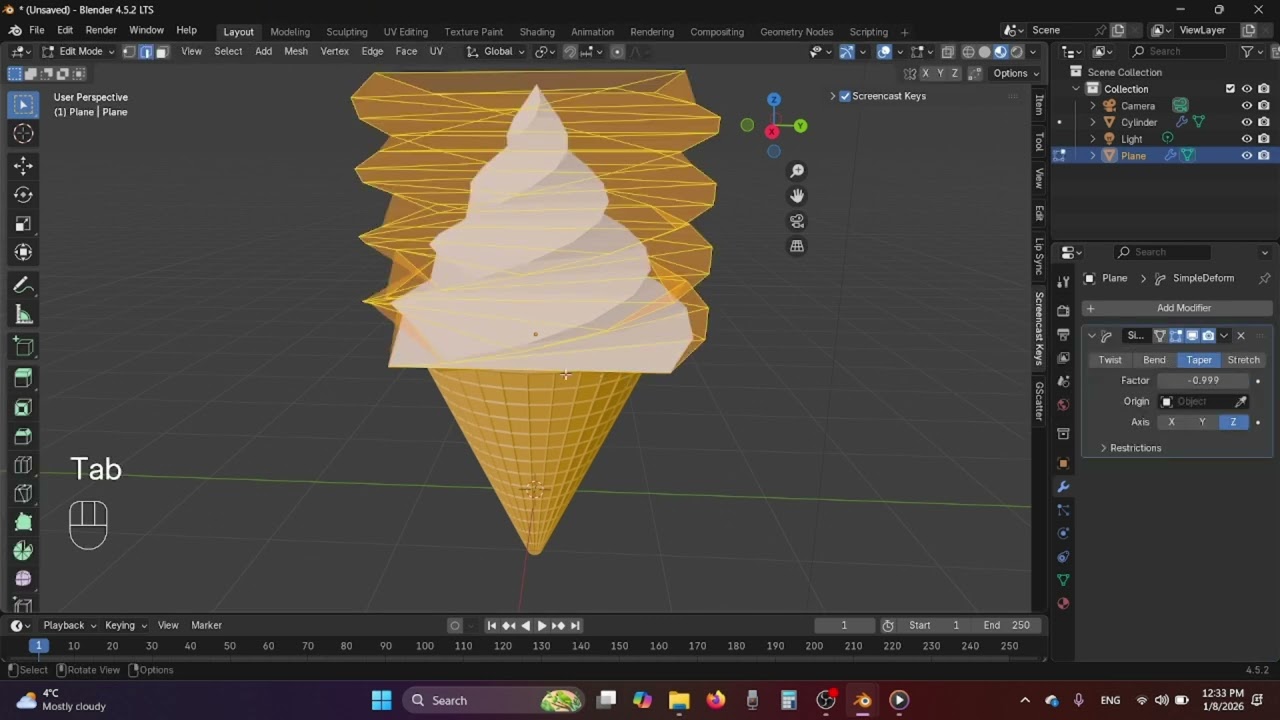The image size is (1280, 720).
Task: Collapse the SimpleDeform modifier panel
Action: [x=1092, y=336]
